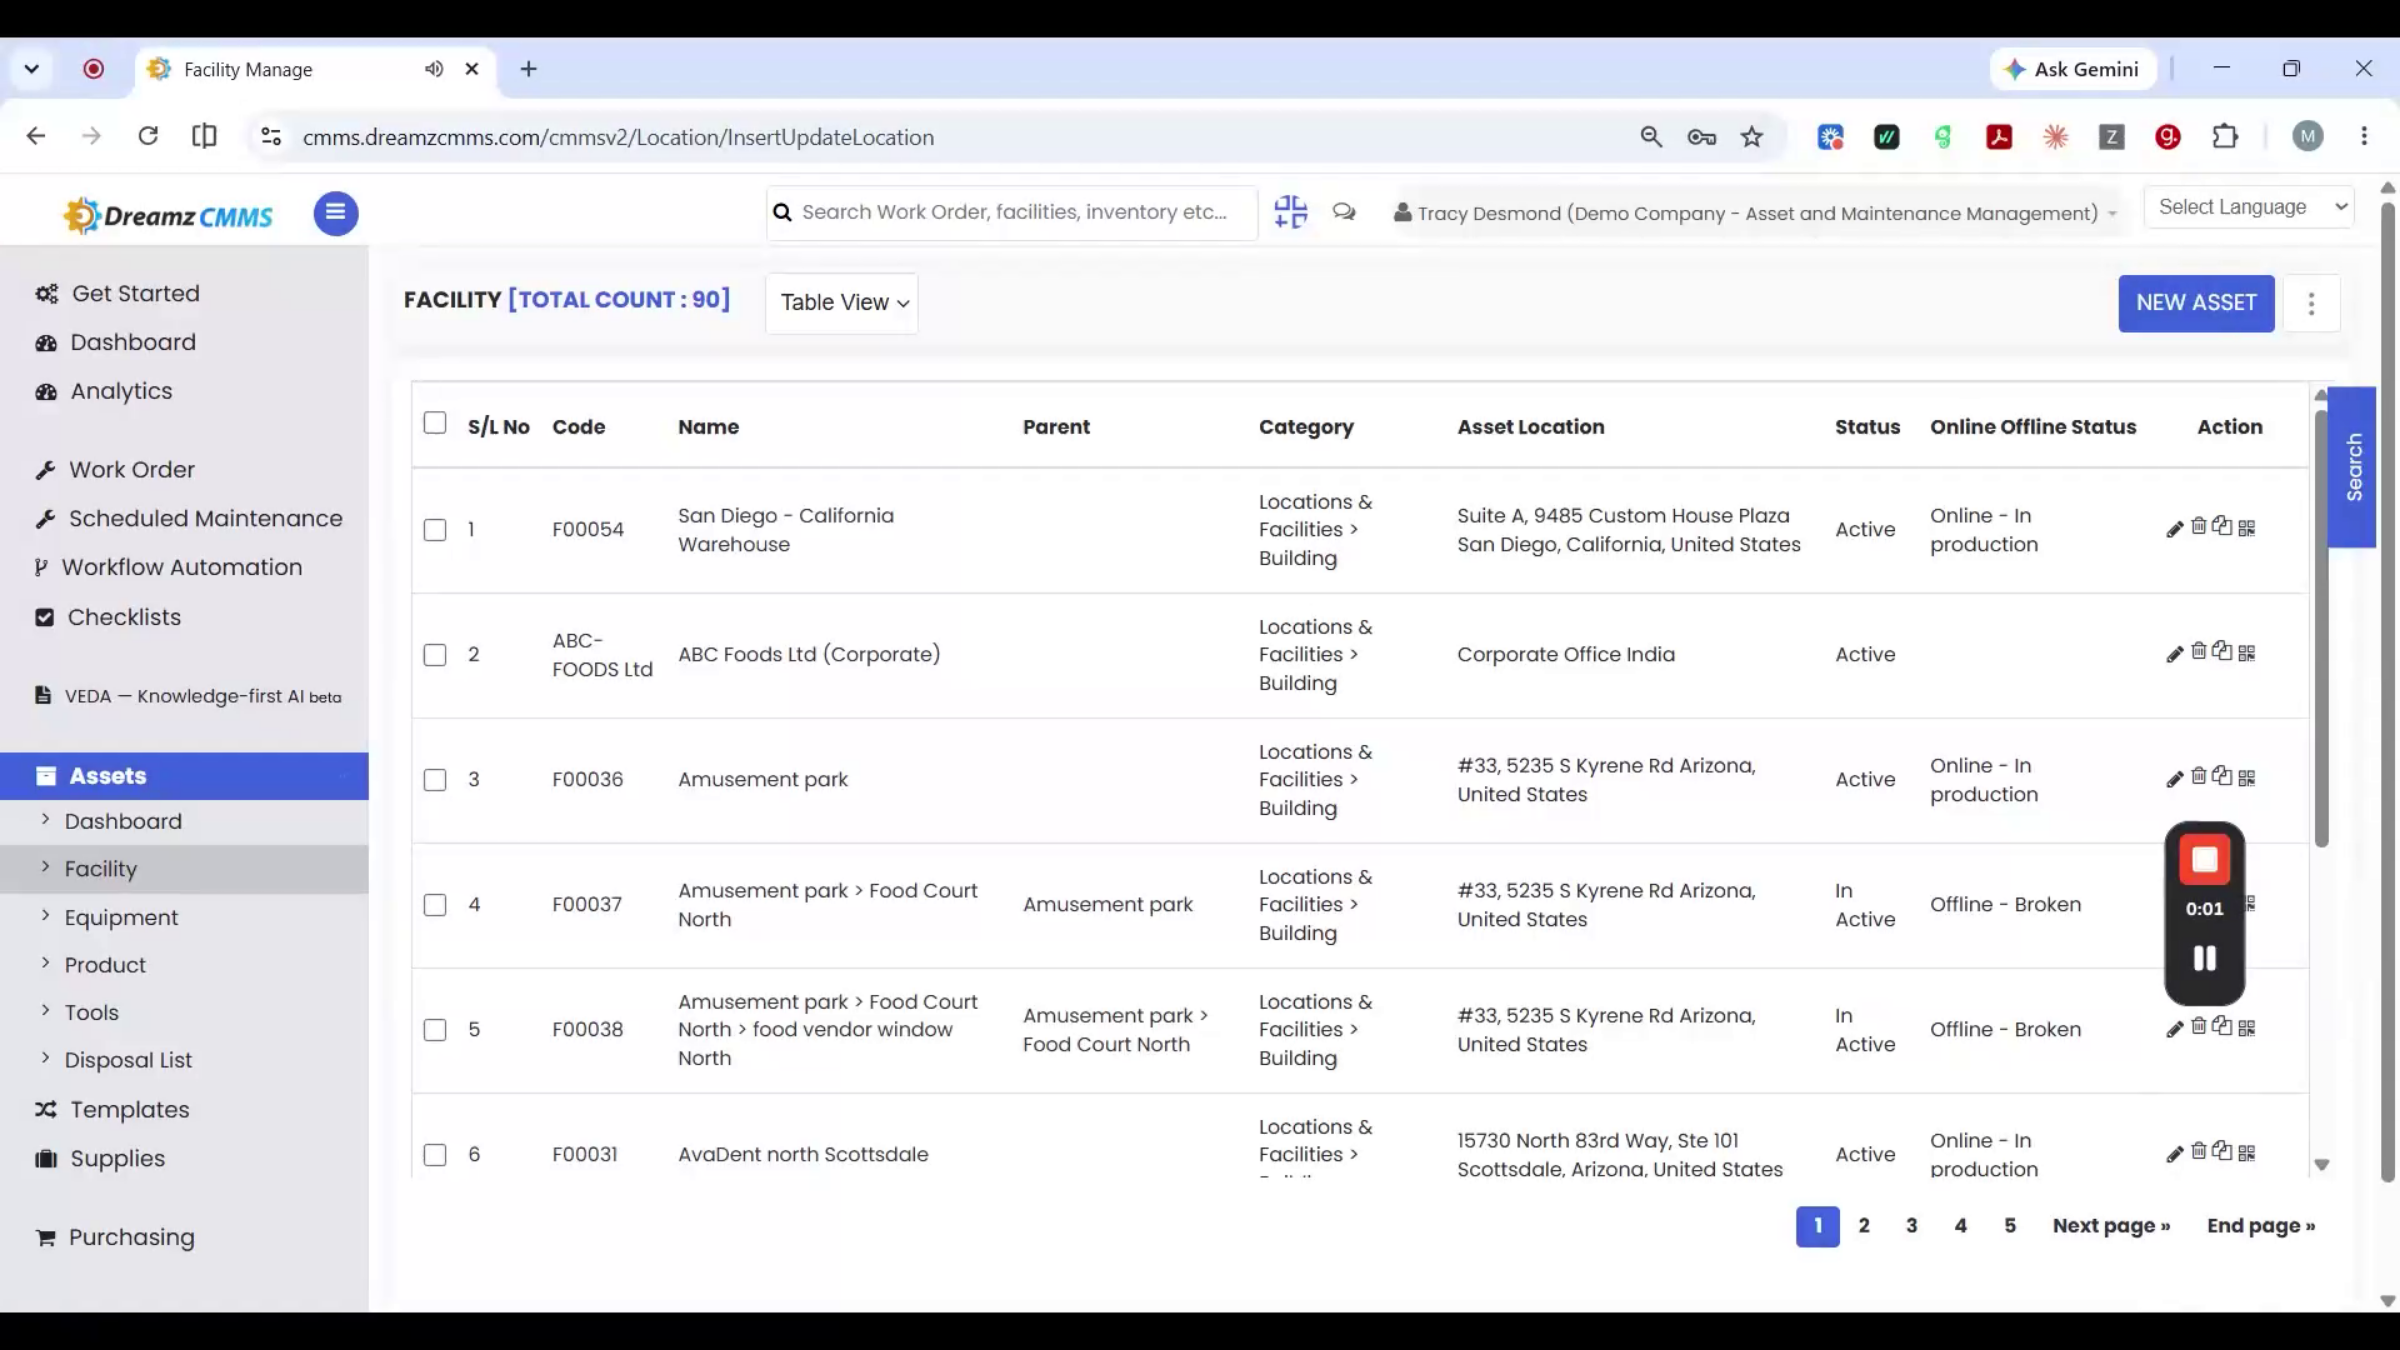Edit San Diego warehouse row with pencil icon

coord(2174,529)
